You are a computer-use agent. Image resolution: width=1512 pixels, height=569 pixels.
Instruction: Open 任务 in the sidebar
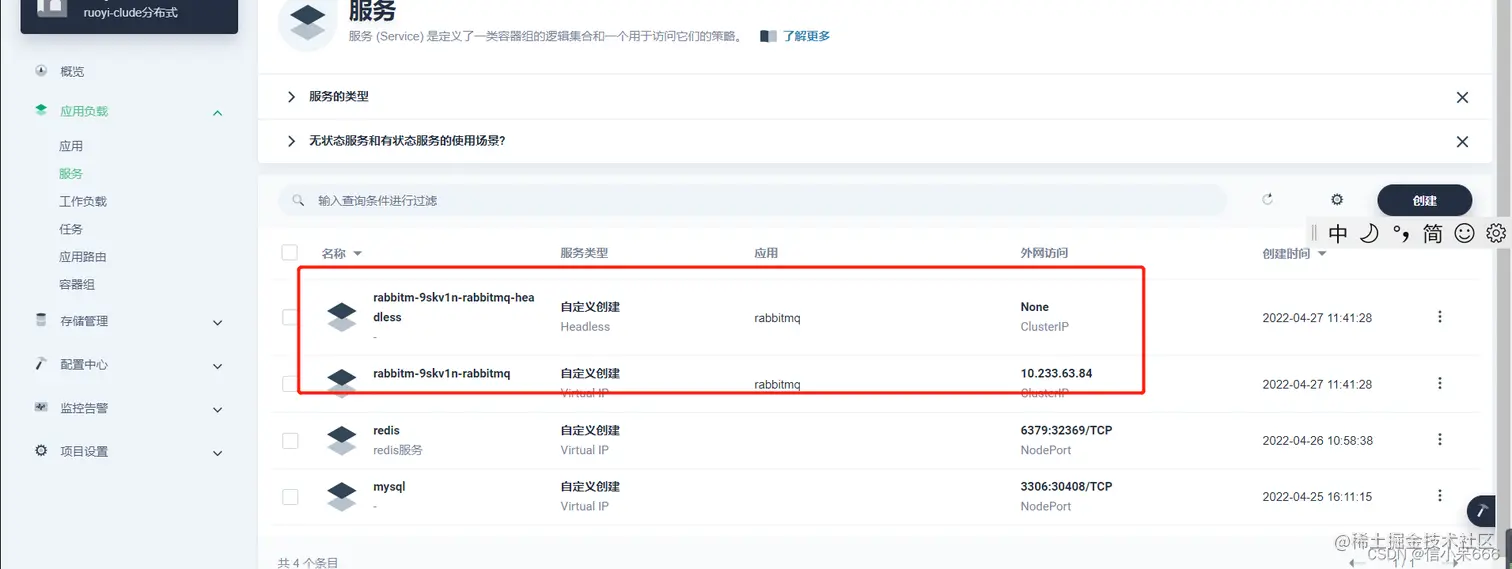[x=71, y=229]
